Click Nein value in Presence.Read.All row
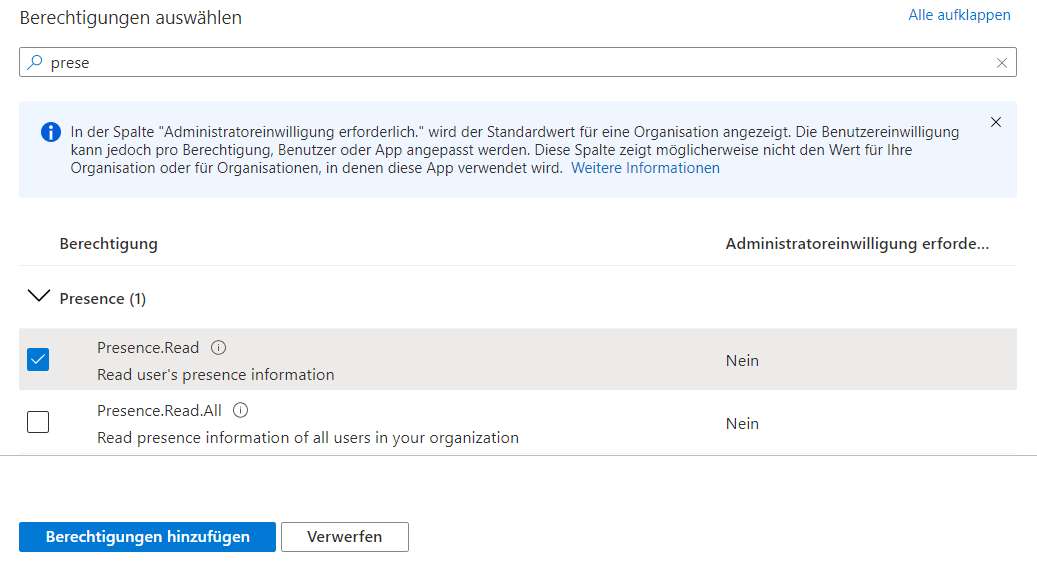The height and width of the screenshot is (568, 1037). (x=742, y=423)
